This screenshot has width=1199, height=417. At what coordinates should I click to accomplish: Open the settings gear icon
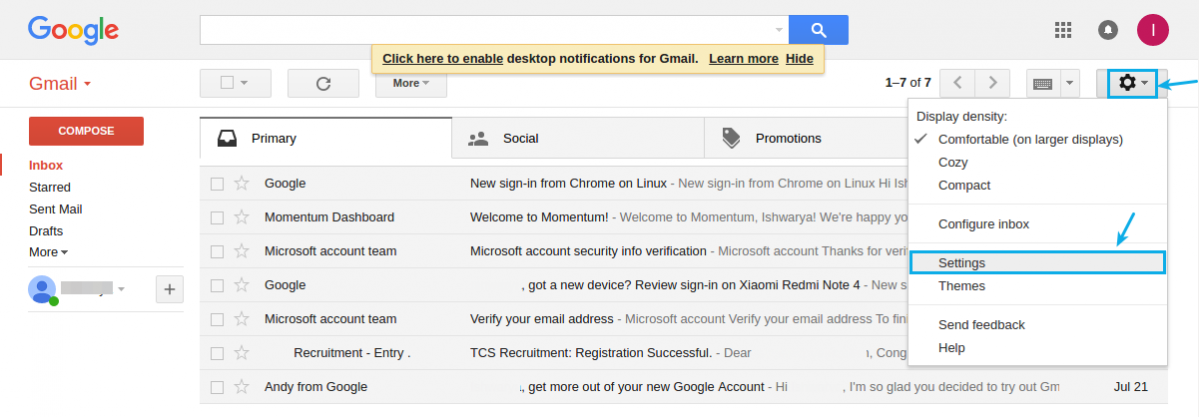[1132, 83]
